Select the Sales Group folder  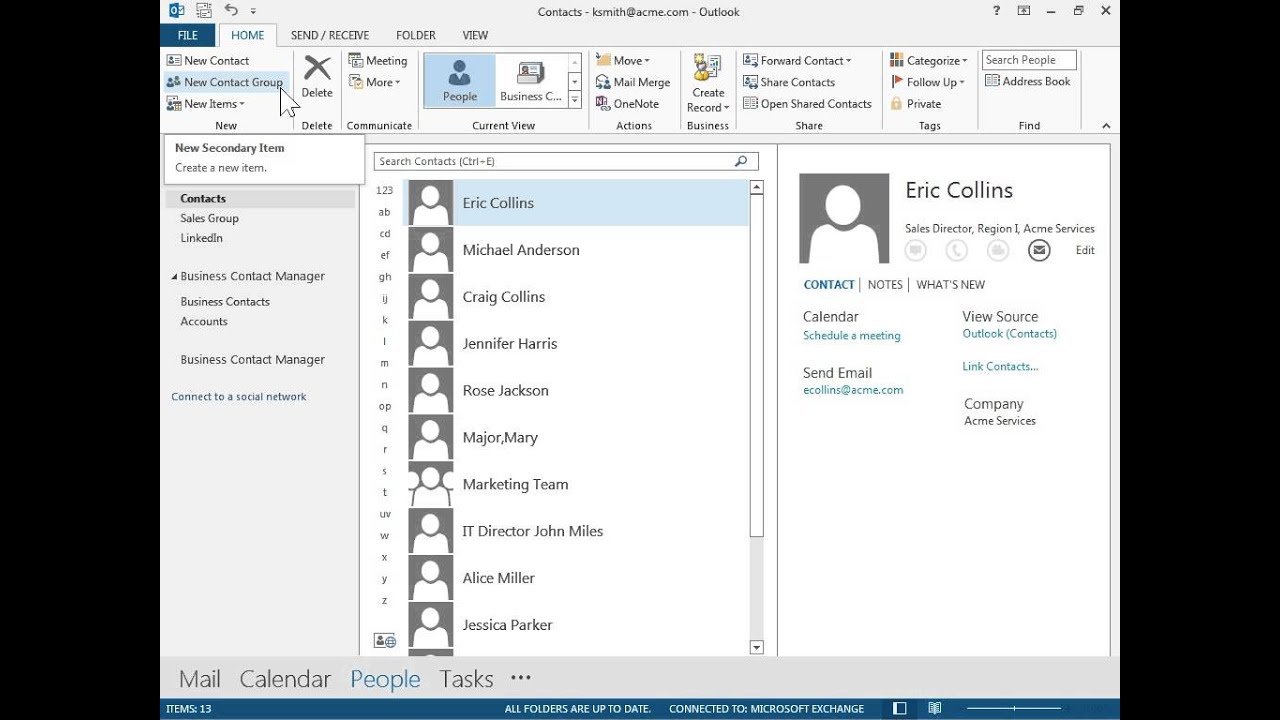tap(209, 218)
